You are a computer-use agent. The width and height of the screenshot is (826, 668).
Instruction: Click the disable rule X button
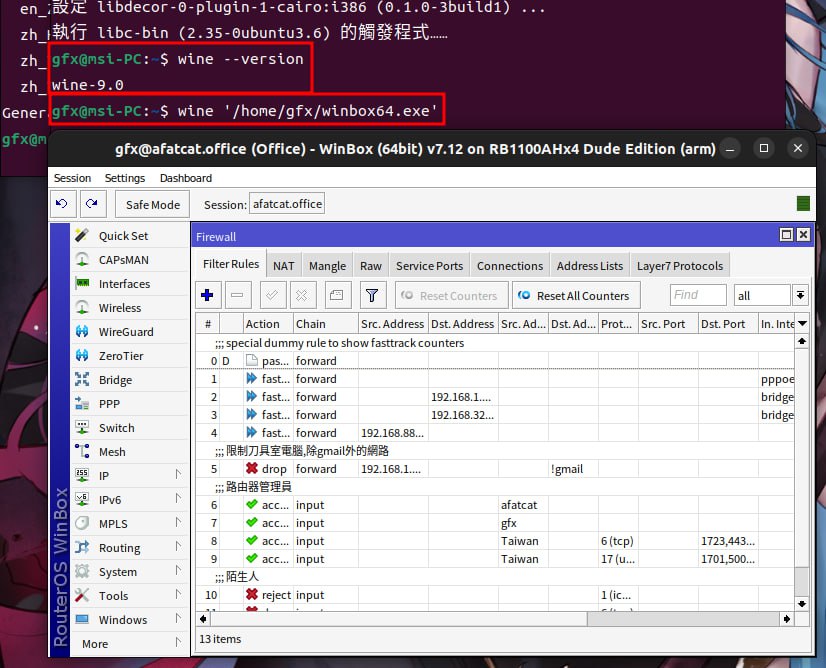click(x=303, y=295)
